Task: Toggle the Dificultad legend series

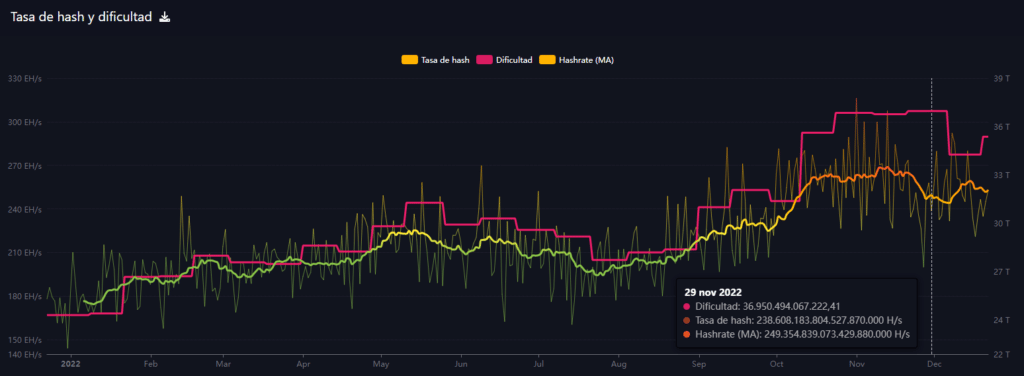Action: pos(503,60)
